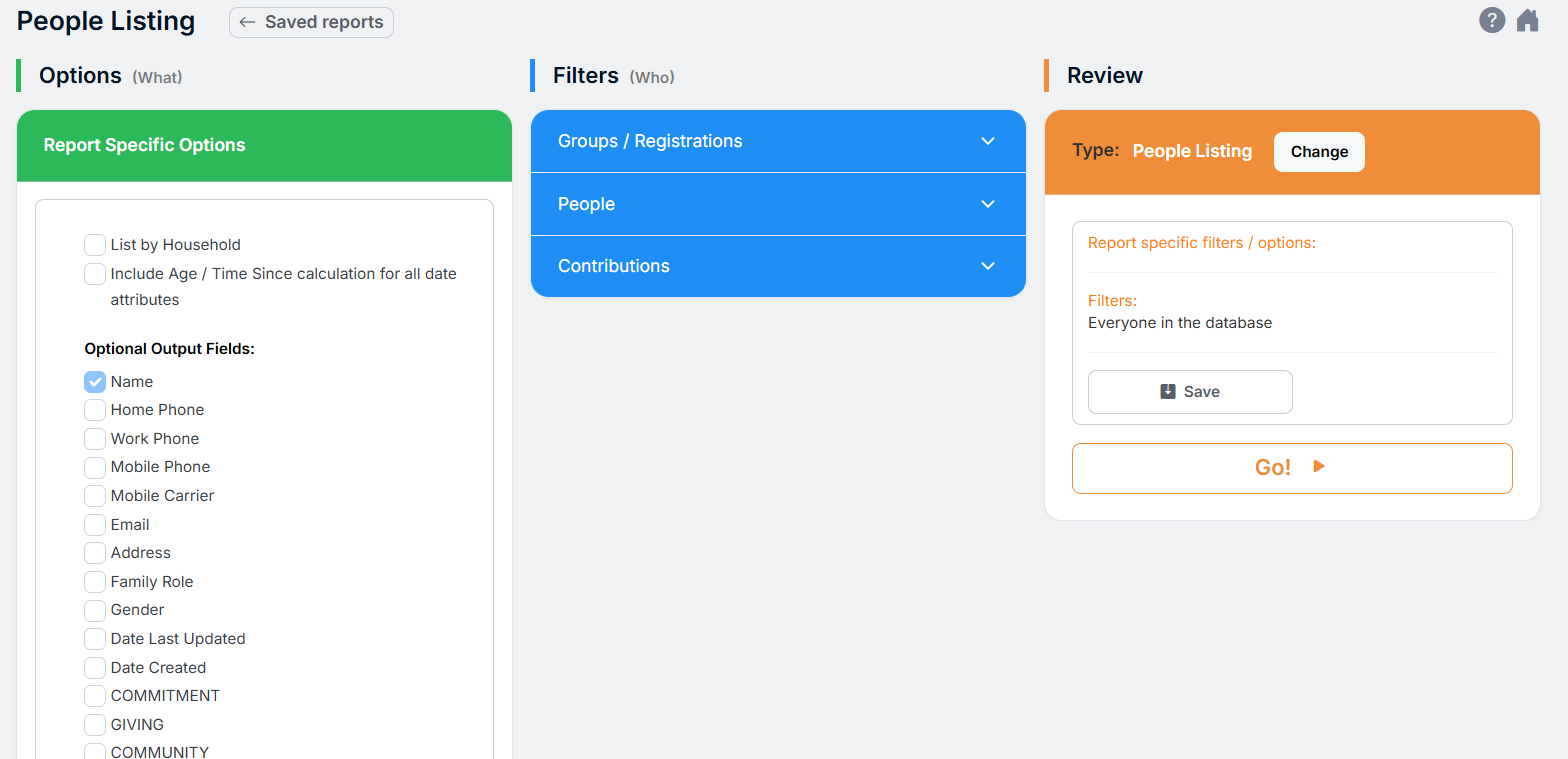Click the Report Specific Options header
The width and height of the screenshot is (1568, 759).
264,146
